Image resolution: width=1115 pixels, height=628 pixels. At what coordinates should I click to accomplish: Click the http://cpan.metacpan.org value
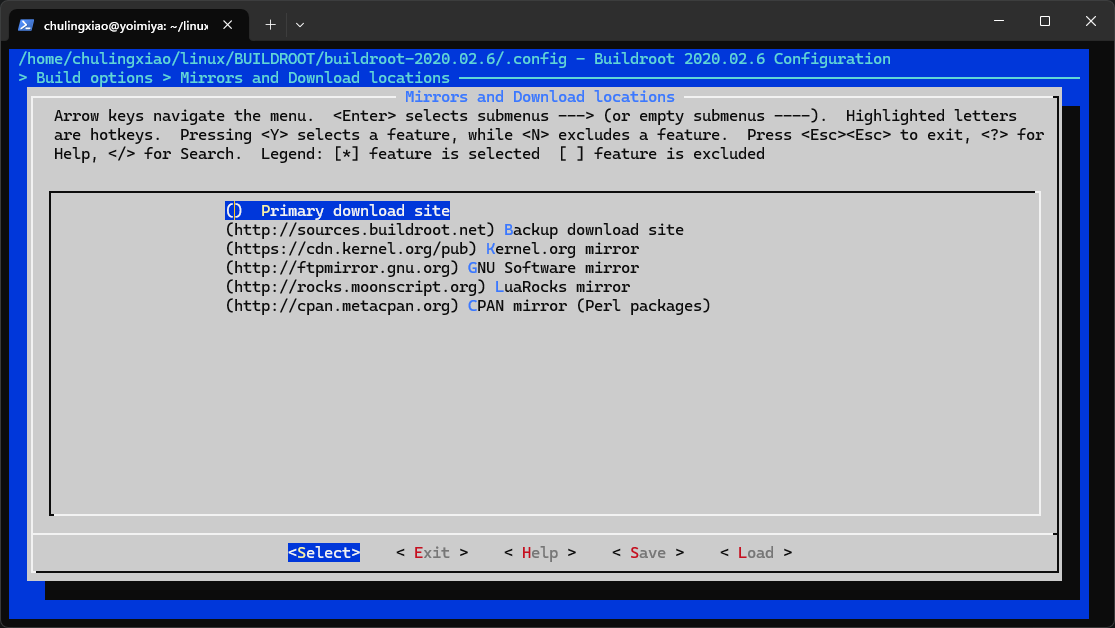coord(342,306)
